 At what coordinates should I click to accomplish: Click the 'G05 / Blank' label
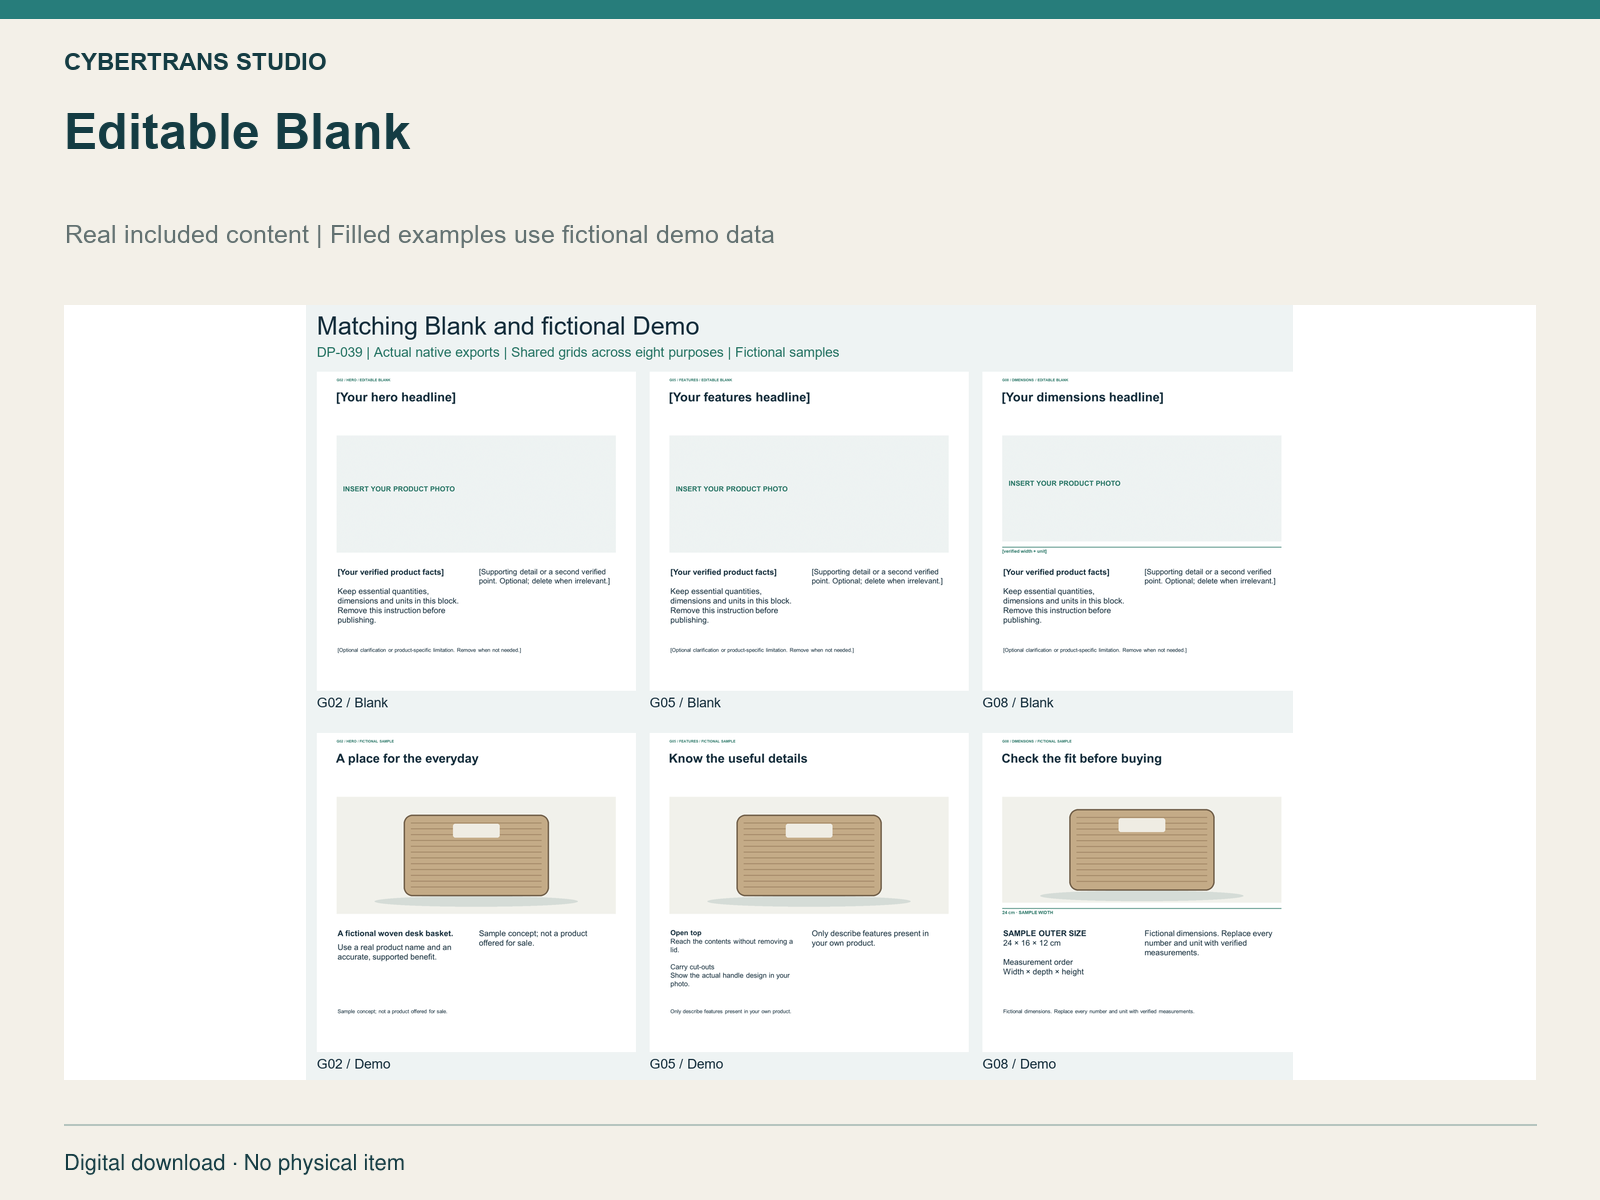685,703
